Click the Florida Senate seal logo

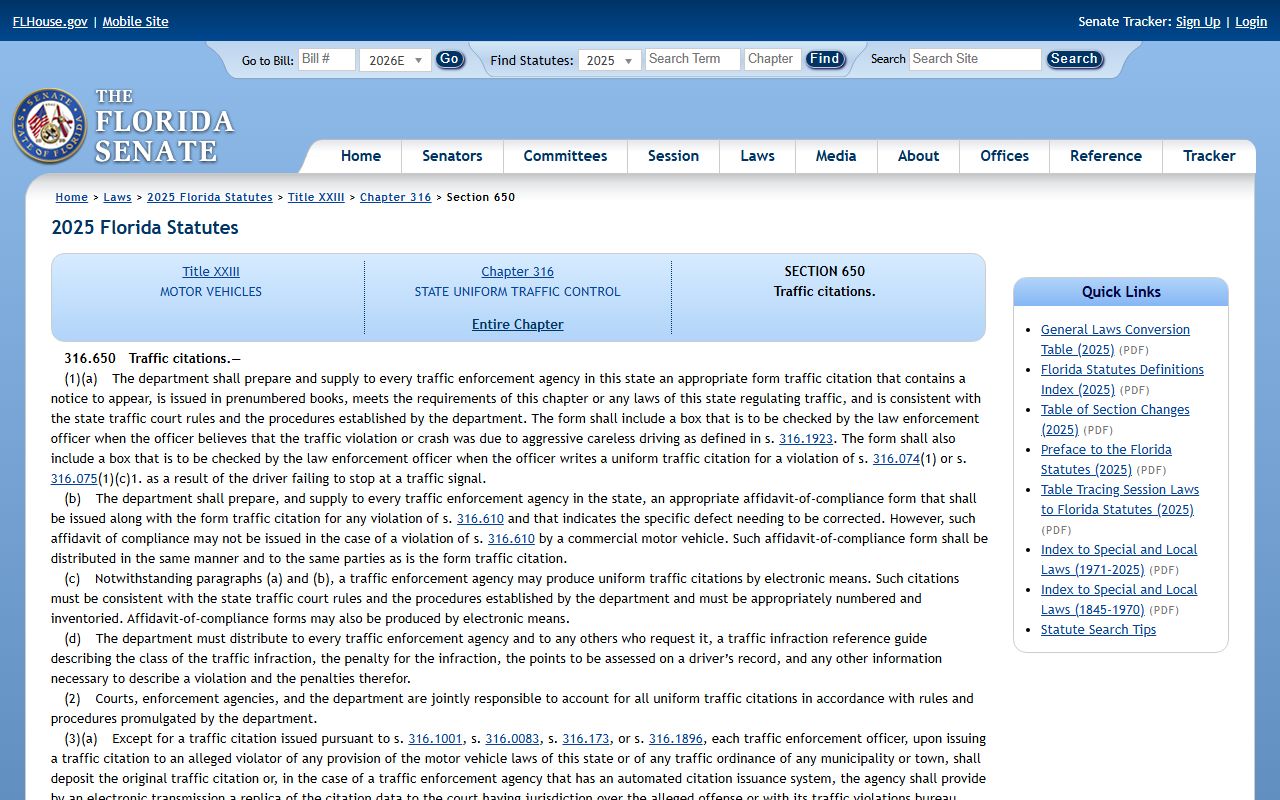click(x=49, y=126)
